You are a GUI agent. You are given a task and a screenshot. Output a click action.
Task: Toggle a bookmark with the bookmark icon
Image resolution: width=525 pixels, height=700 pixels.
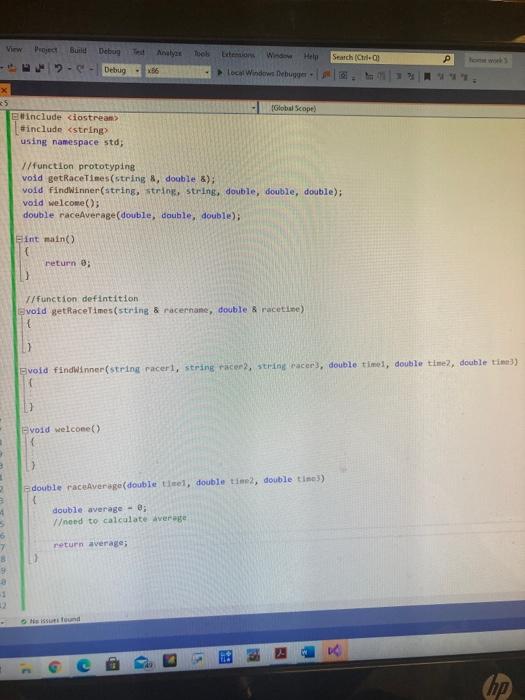pyautogui.click(x=427, y=76)
